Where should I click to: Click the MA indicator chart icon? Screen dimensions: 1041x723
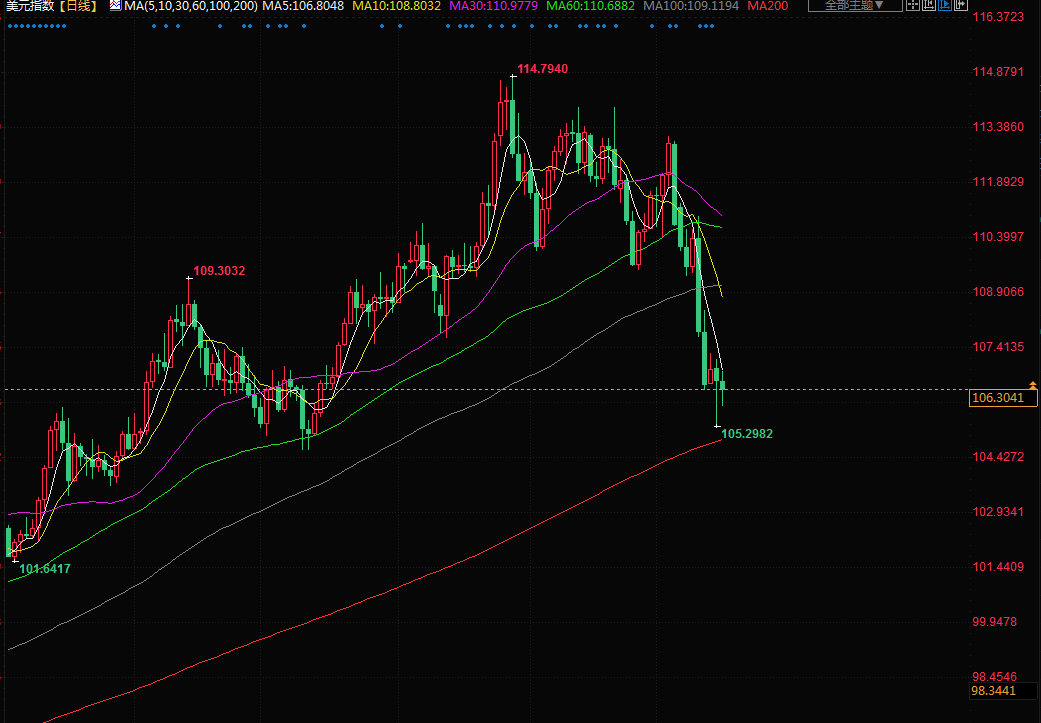click(x=115, y=6)
